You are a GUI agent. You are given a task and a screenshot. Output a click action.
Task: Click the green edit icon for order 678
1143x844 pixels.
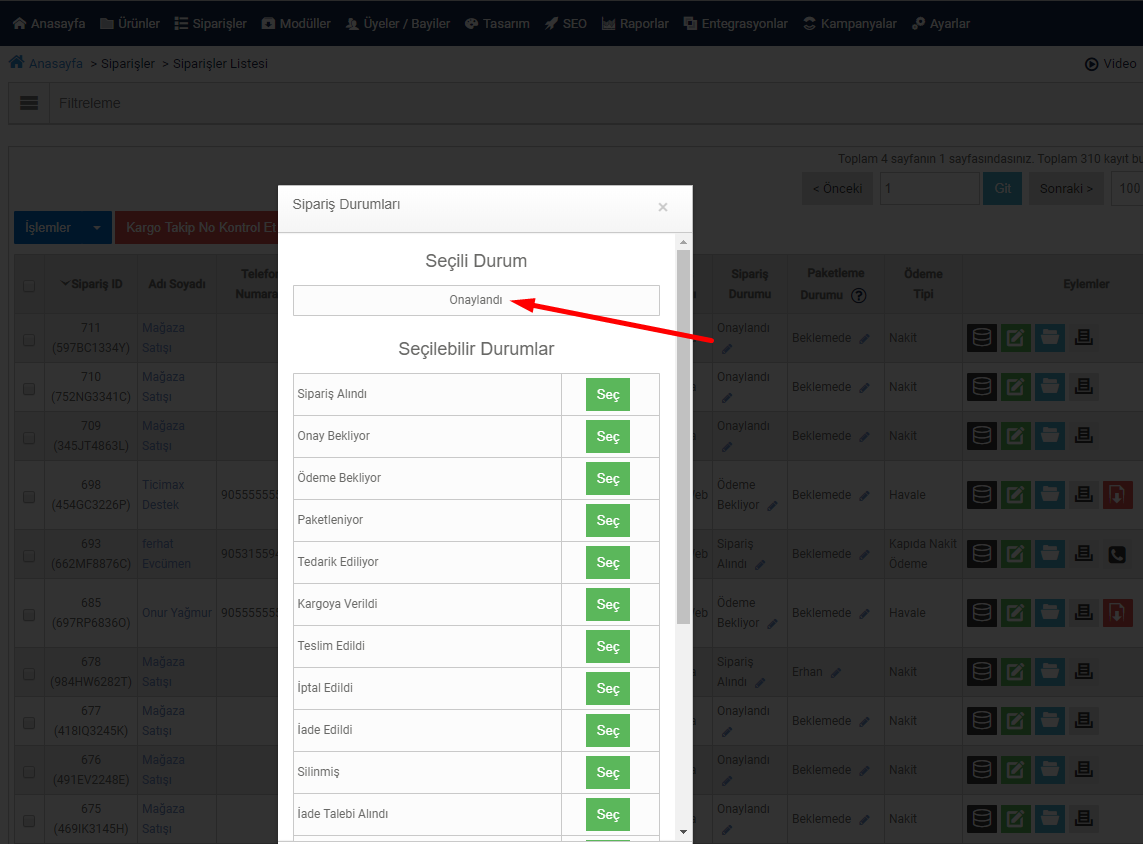click(1015, 671)
